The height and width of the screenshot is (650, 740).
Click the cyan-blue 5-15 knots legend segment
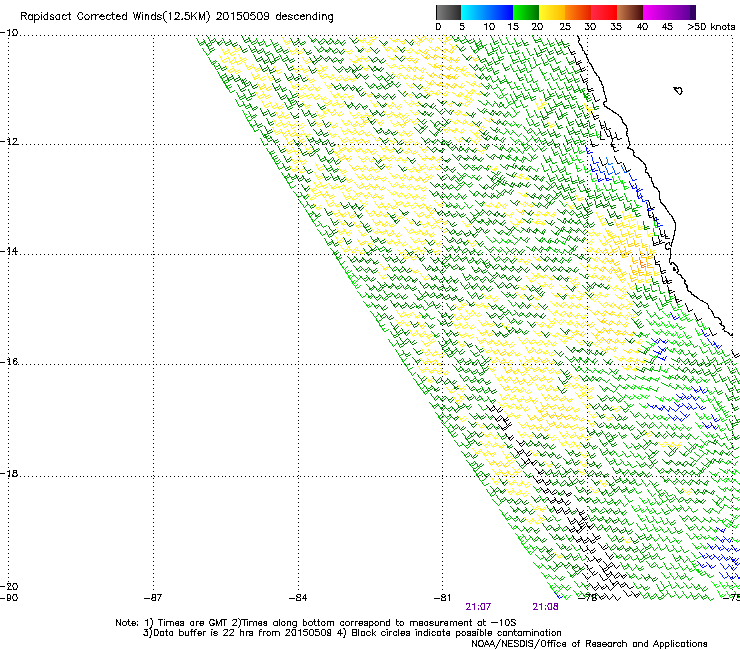point(487,12)
